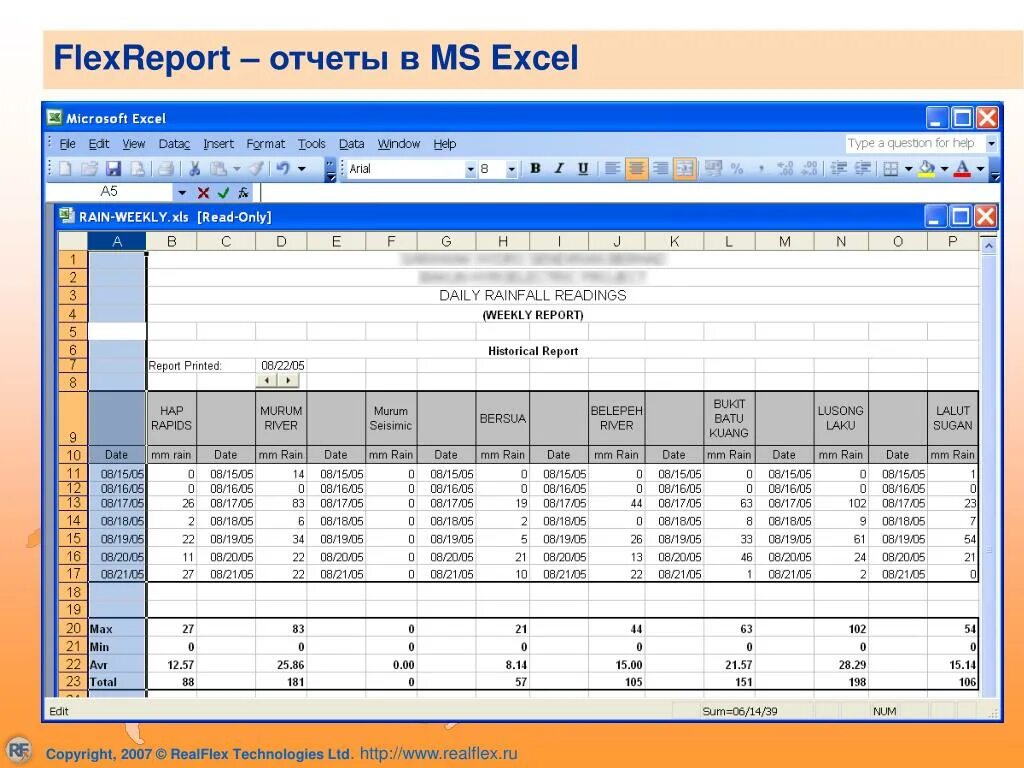
Task: Expand the Name Box dropdown arrow
Action: (x=182, y=192)
